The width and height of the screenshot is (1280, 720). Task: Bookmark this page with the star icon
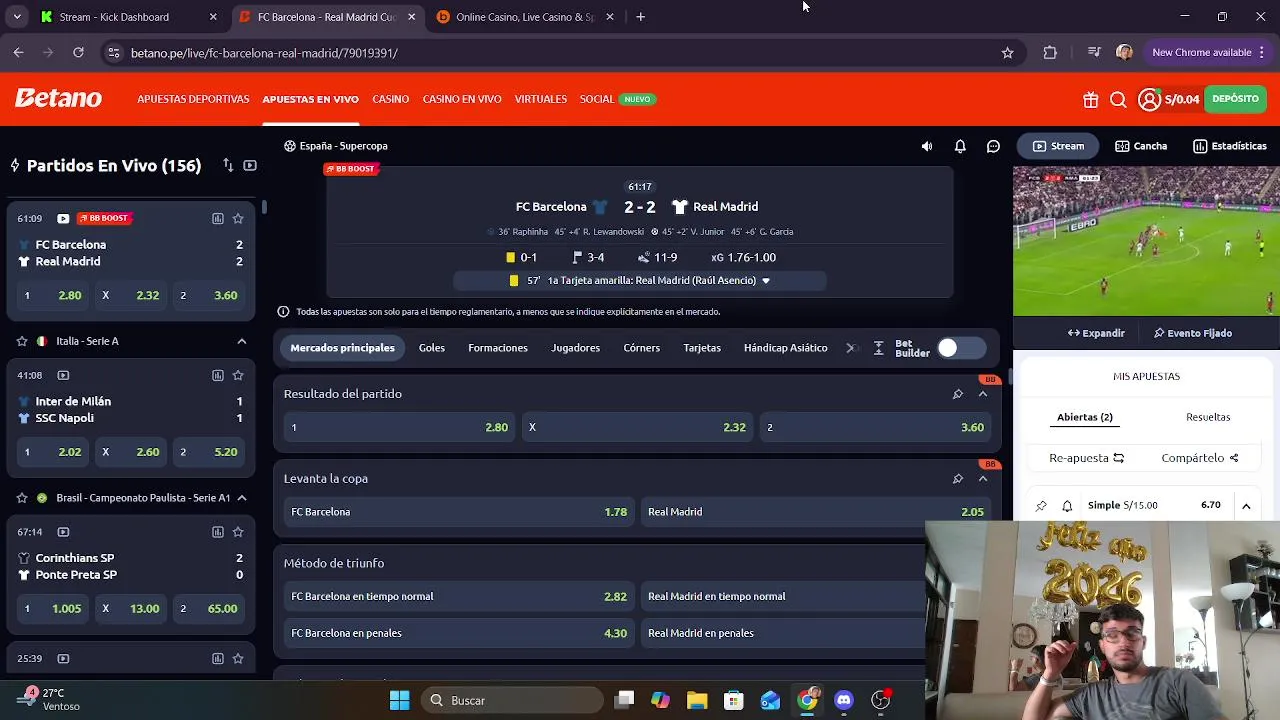pos(1007,53)
